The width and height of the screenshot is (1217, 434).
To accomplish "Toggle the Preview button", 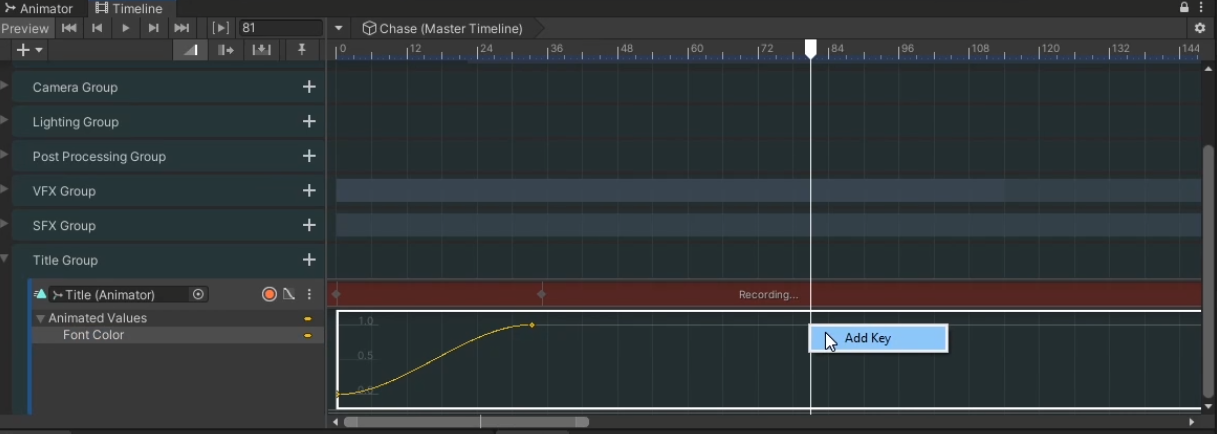I will (x=25, y=28).
